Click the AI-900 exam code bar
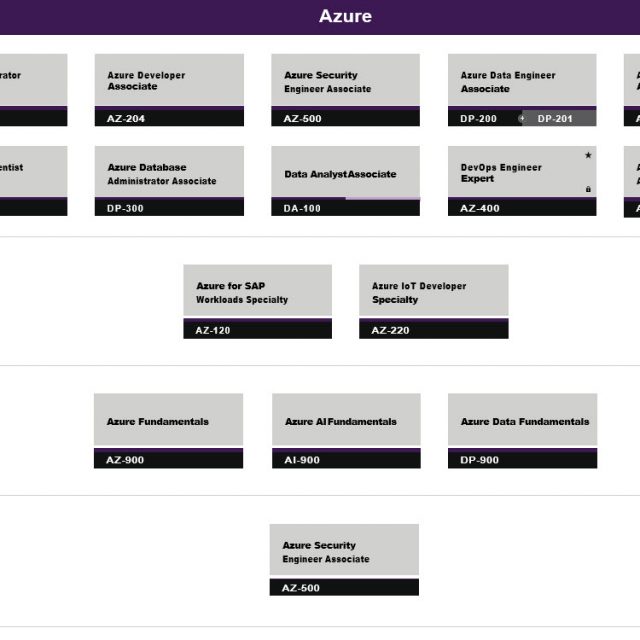Screen dimensions: 640x640 (x=345, y=460)
